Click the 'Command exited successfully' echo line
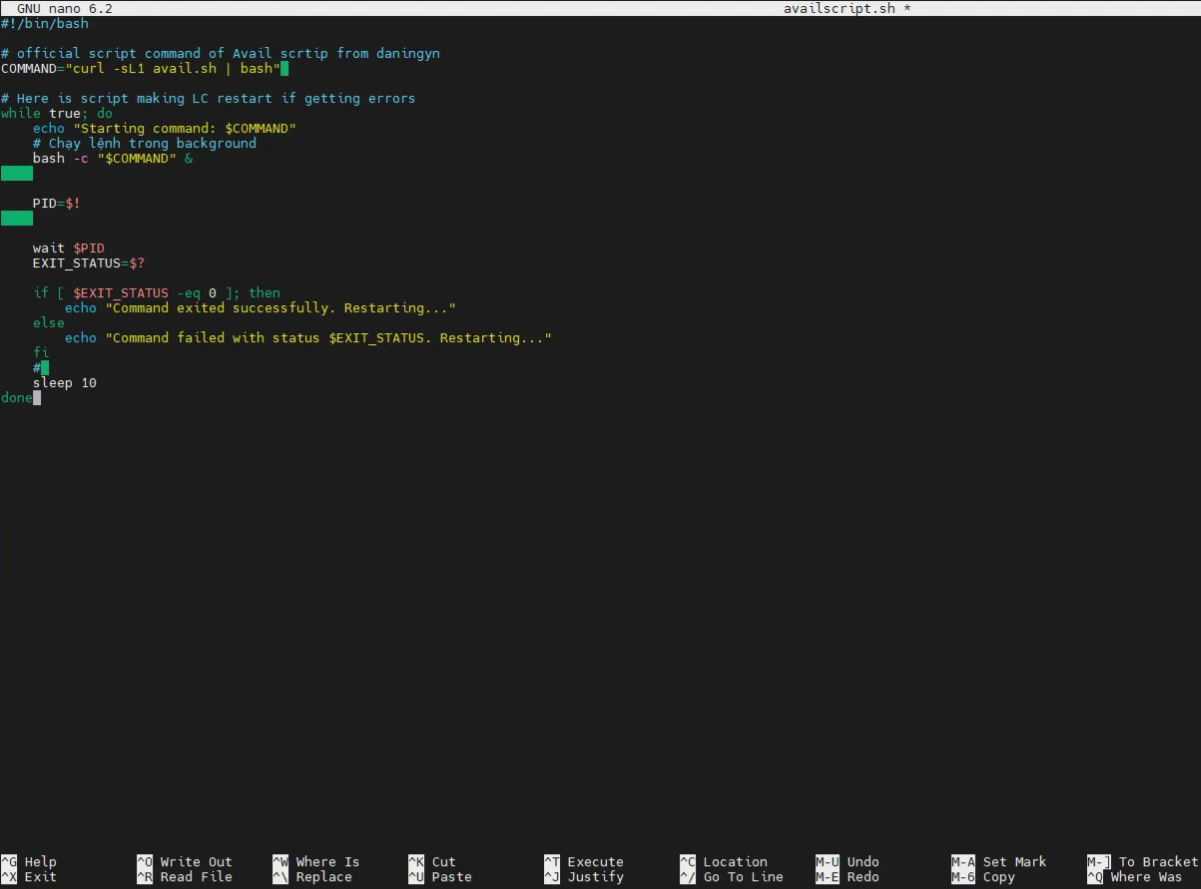This screenshot has height=889, width=1201. 261,308
